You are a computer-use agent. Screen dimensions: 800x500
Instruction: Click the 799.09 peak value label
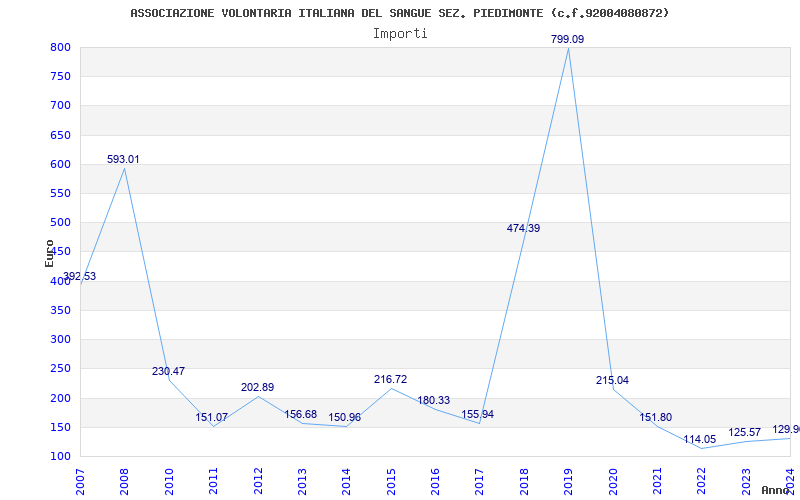pos(567,39)
